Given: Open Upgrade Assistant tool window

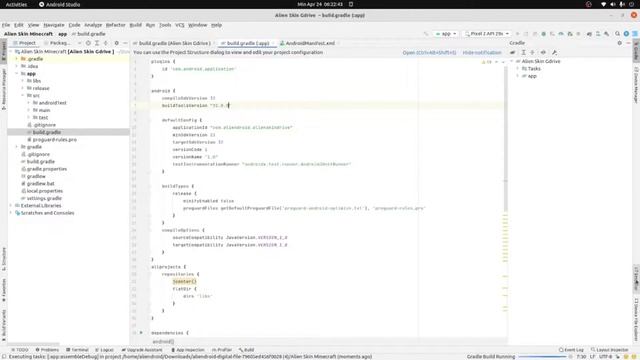Looking at the screenshot, I should pos(142,350).
